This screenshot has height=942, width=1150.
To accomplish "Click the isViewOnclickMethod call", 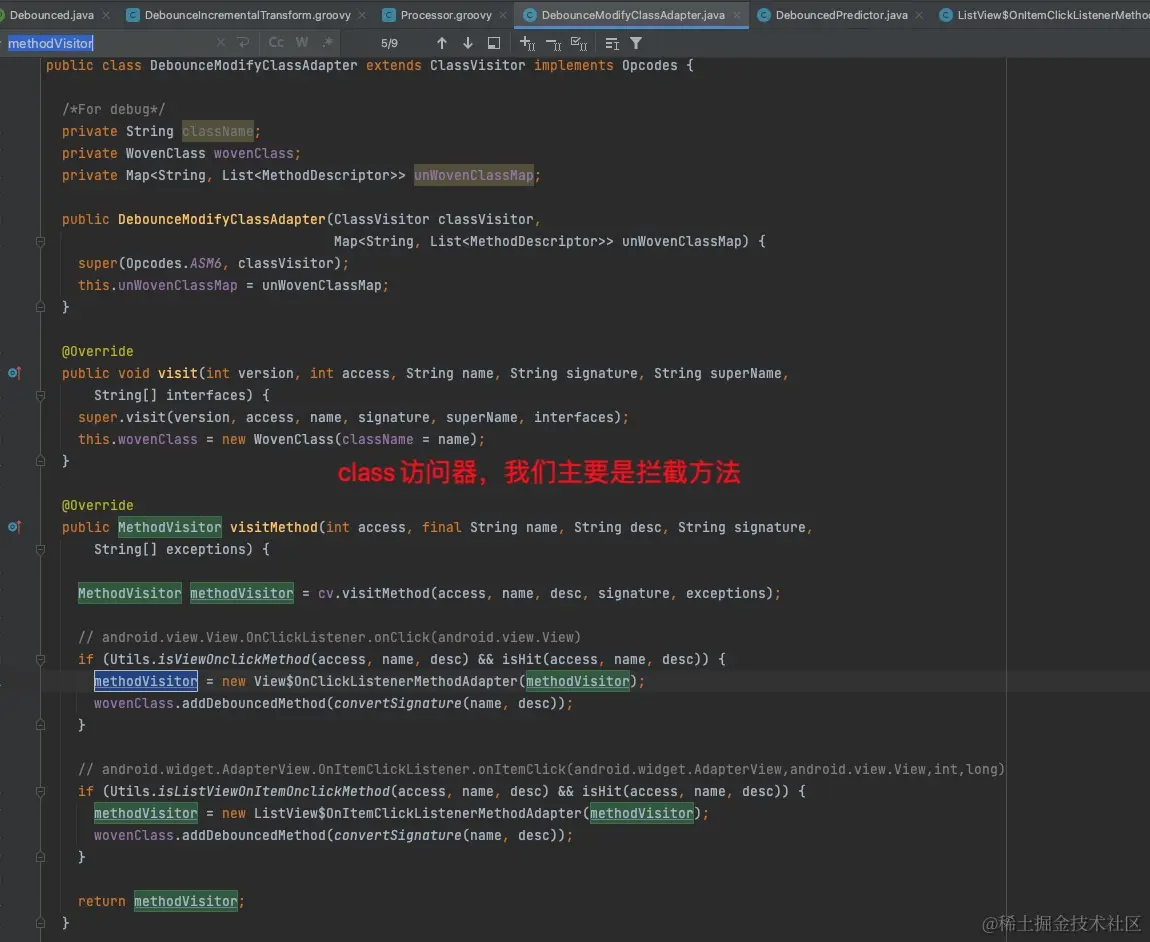I will point(234,659).
